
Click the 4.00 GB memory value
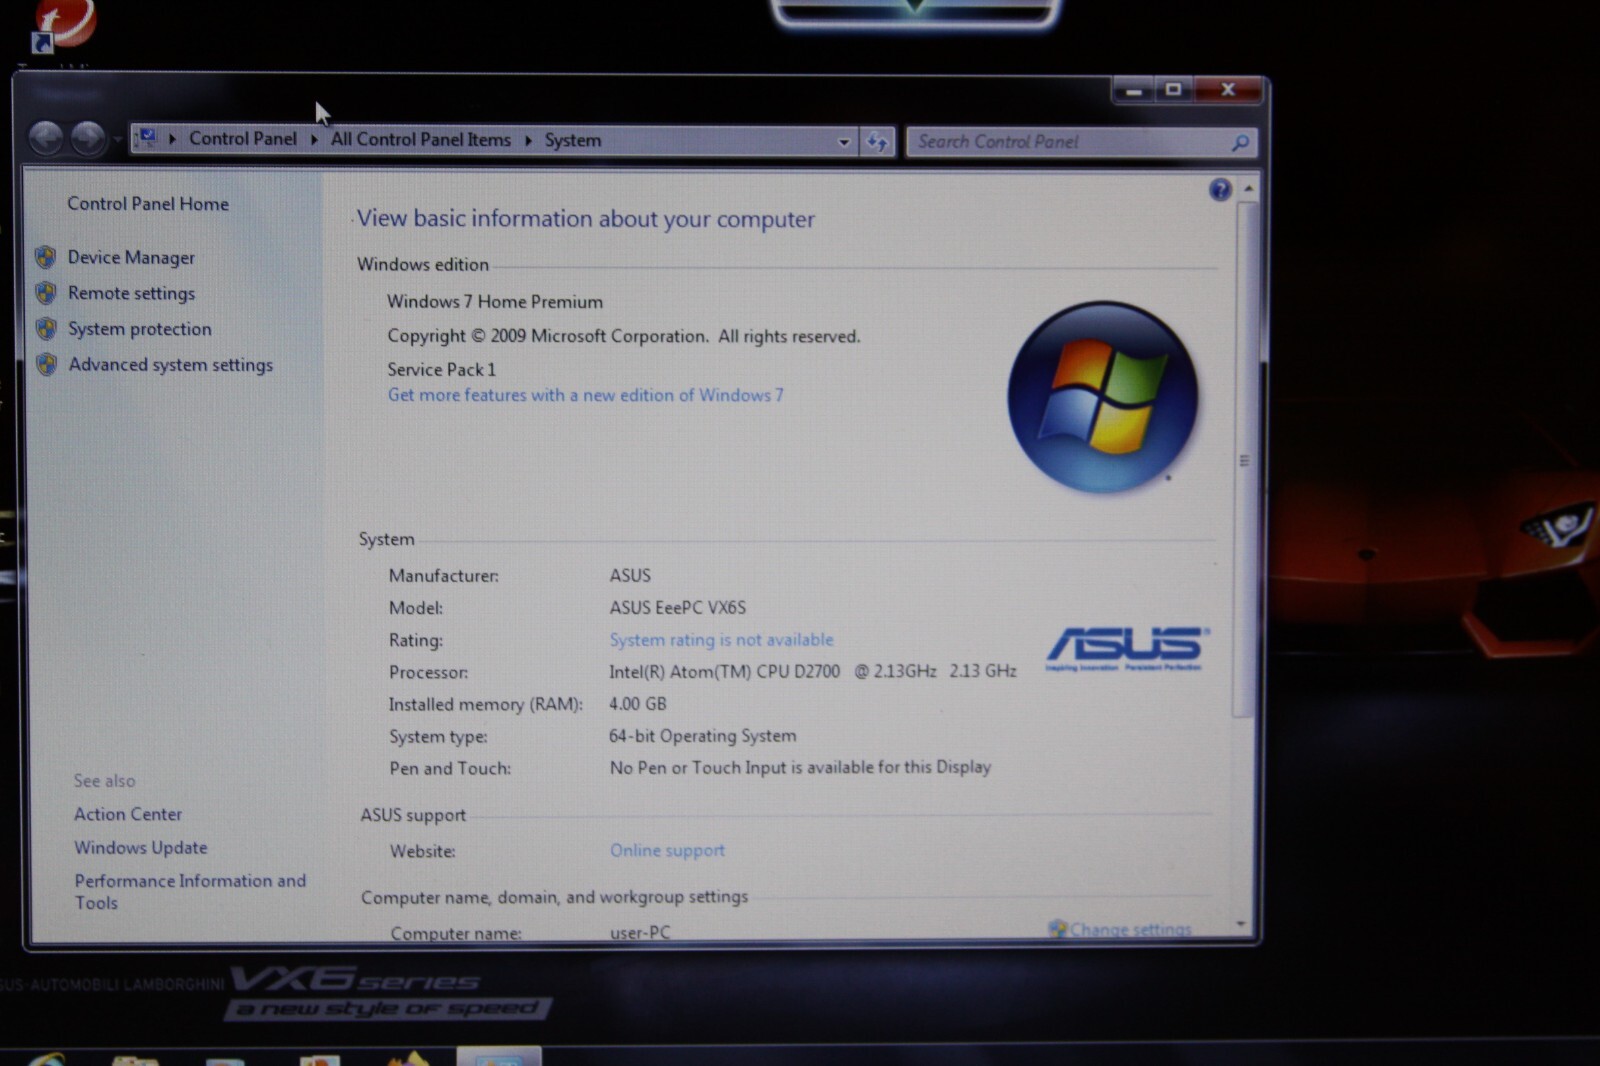point(638,703)
